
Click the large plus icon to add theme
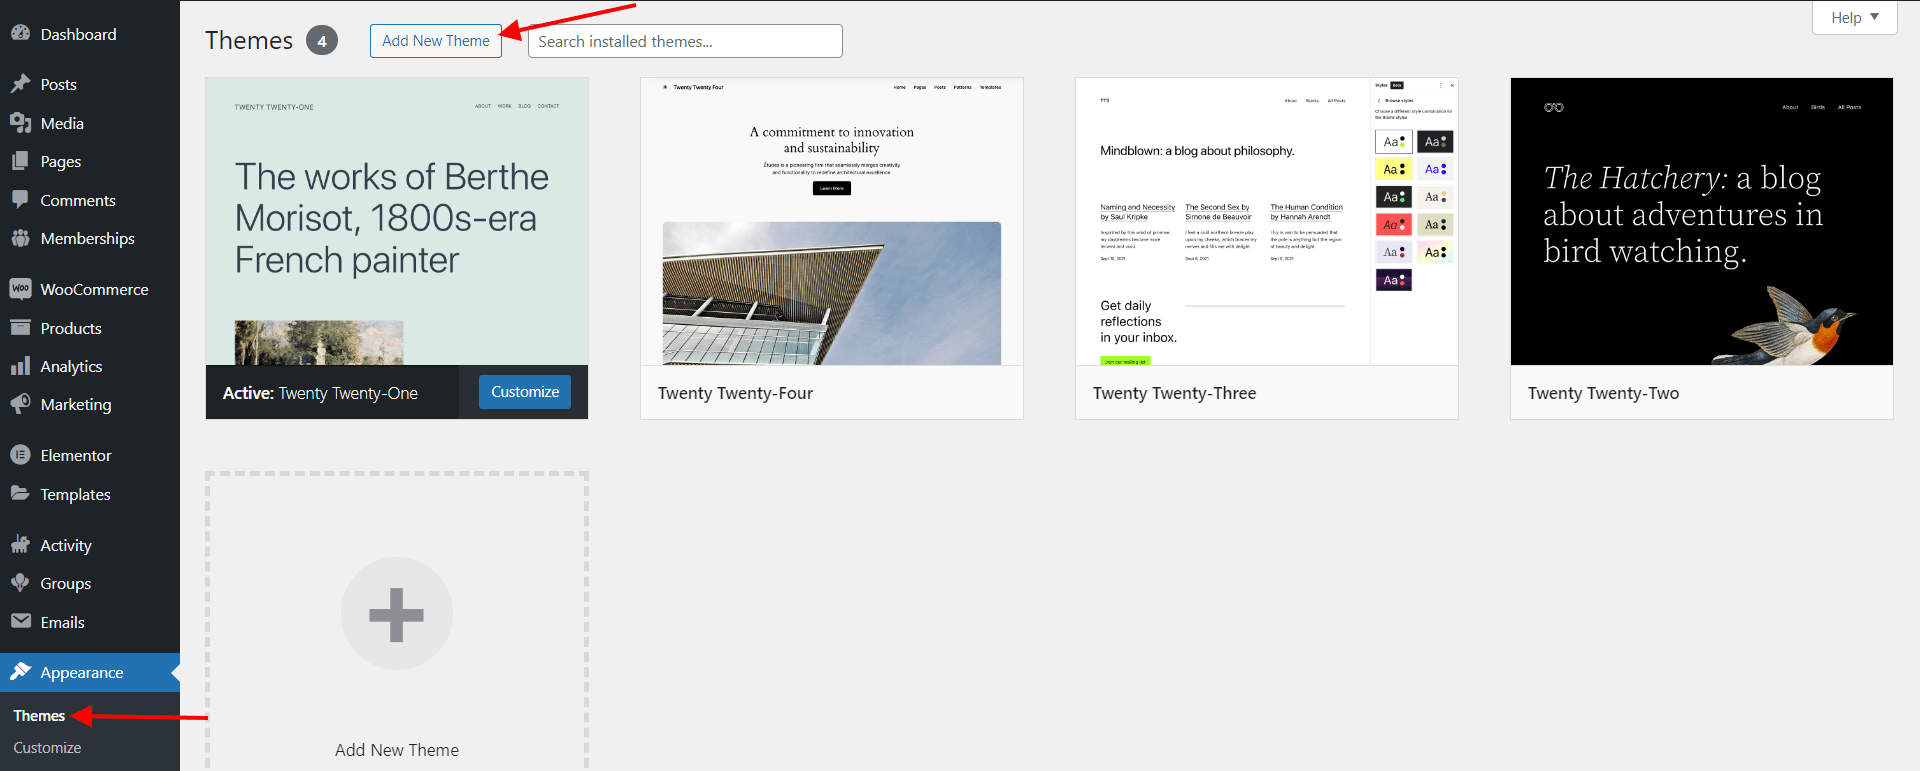(x=397, y=614)
